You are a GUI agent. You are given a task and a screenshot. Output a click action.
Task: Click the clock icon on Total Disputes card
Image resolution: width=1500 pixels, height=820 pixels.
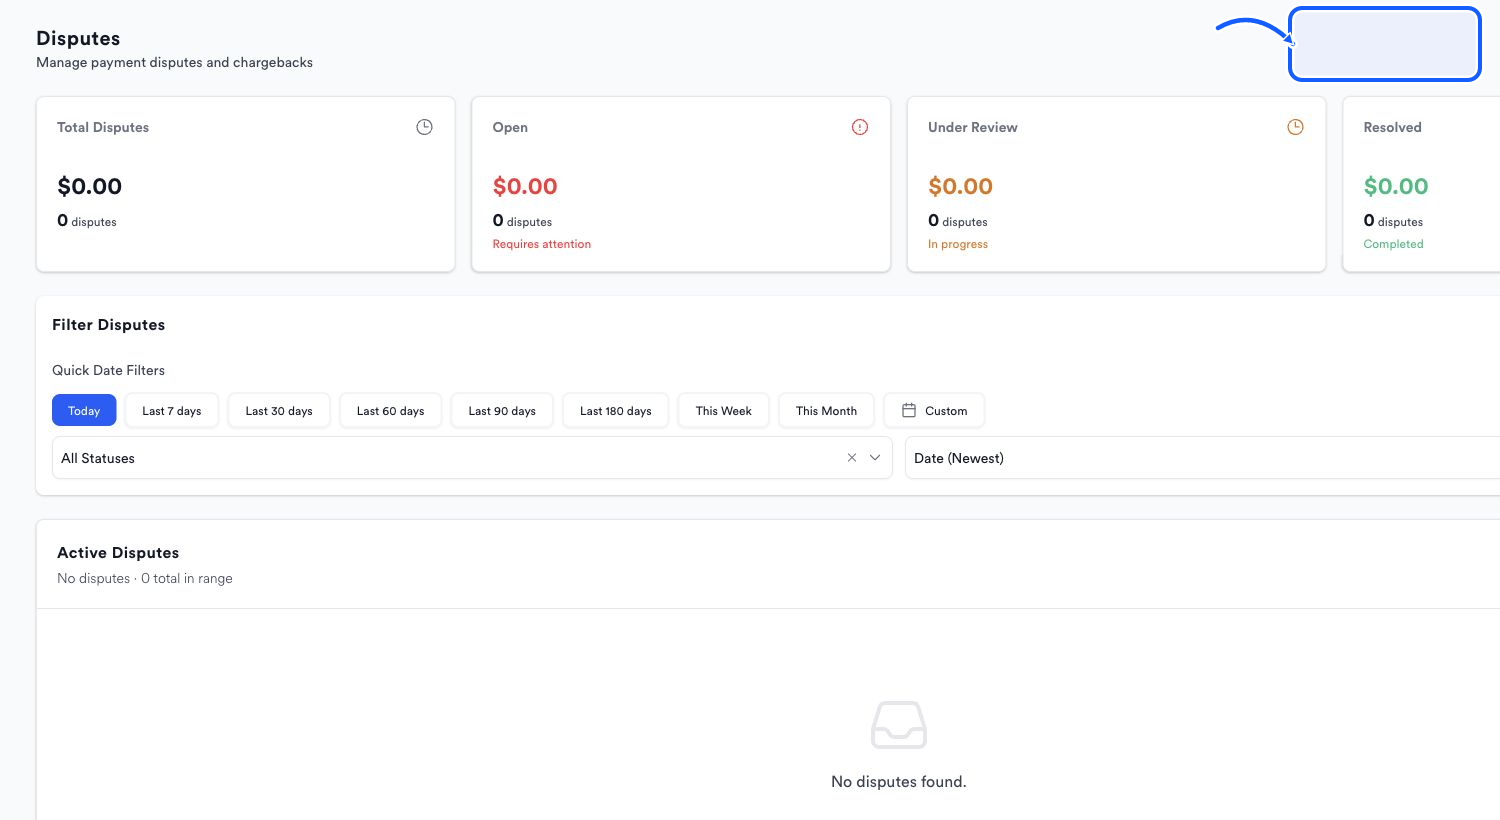coord(424,127)
